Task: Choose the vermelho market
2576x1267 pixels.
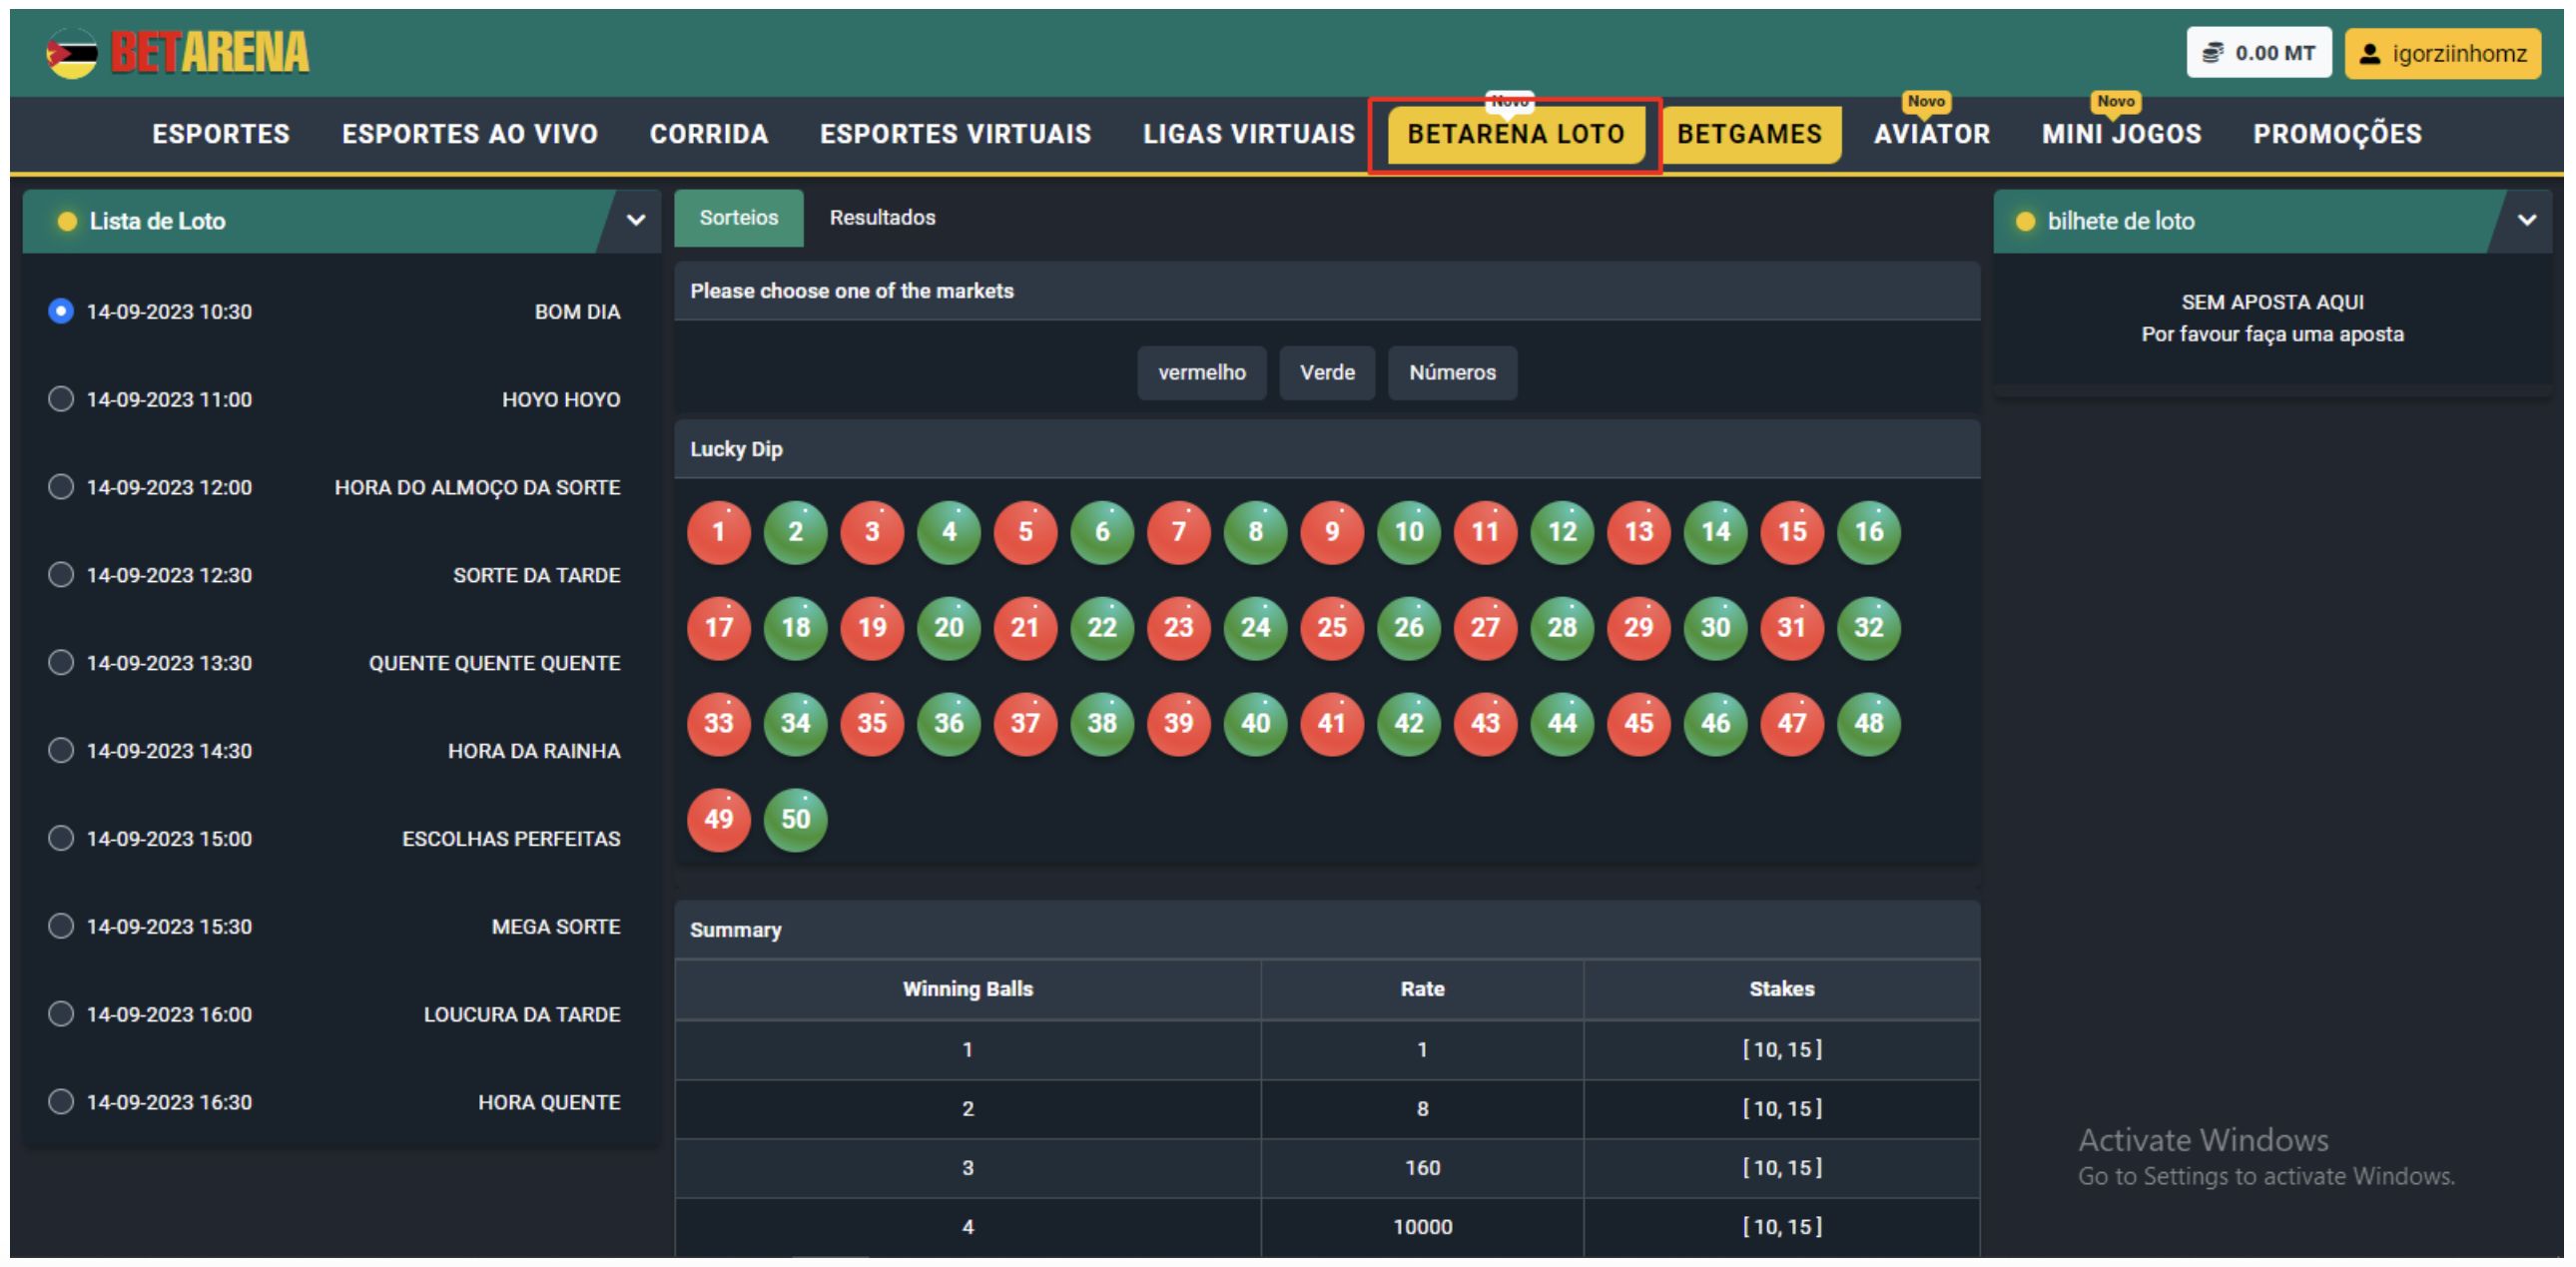Action: coord(1202,373)
